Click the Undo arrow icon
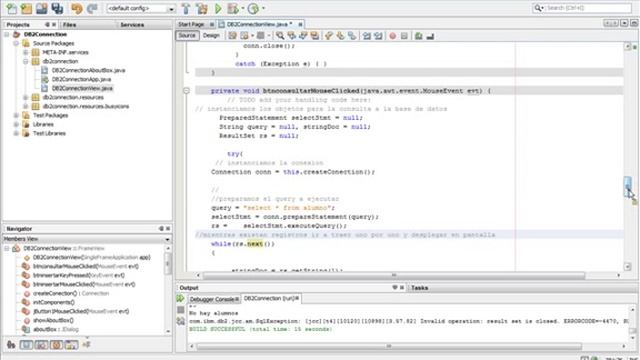 coord(76,8)
